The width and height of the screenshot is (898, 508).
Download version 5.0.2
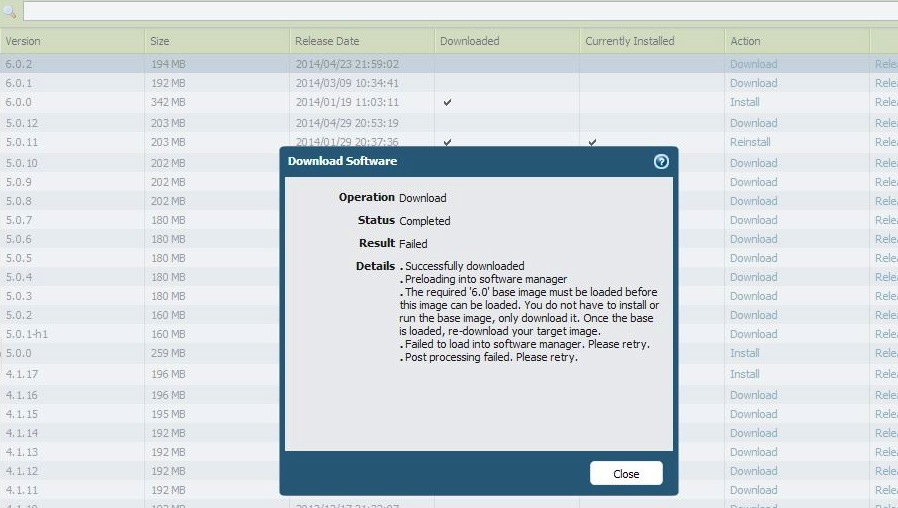click(754, 315)
